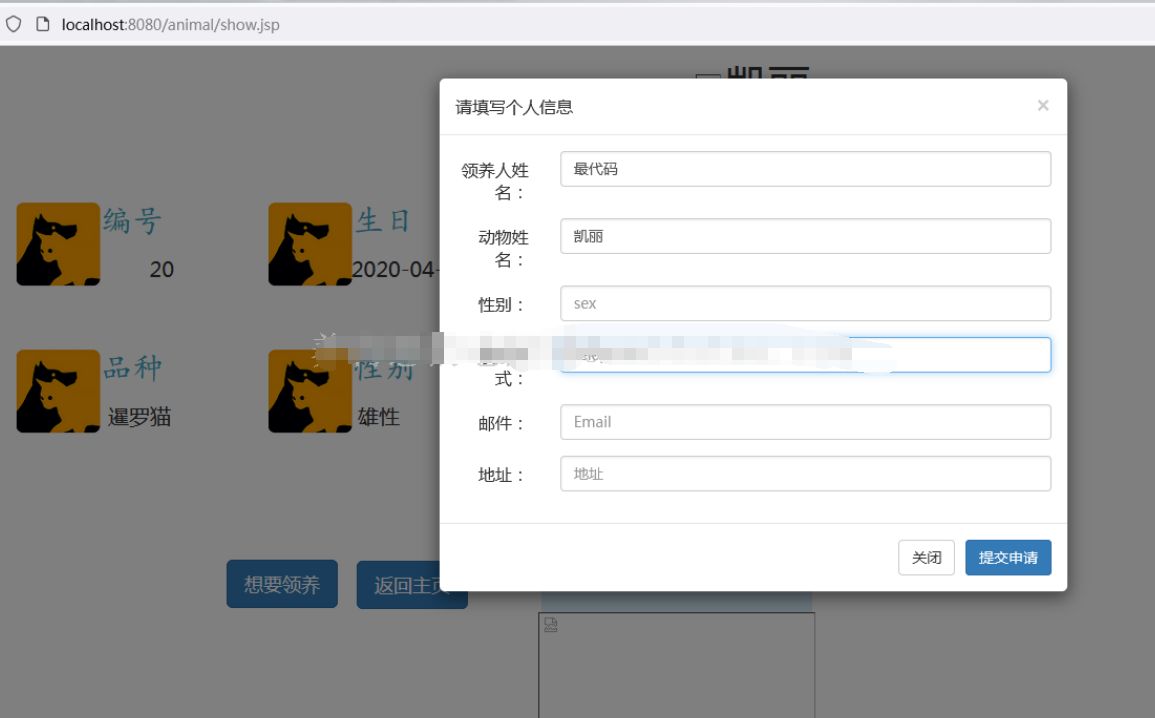
Task: Click the browser URL address text
Action: (170, 24)
